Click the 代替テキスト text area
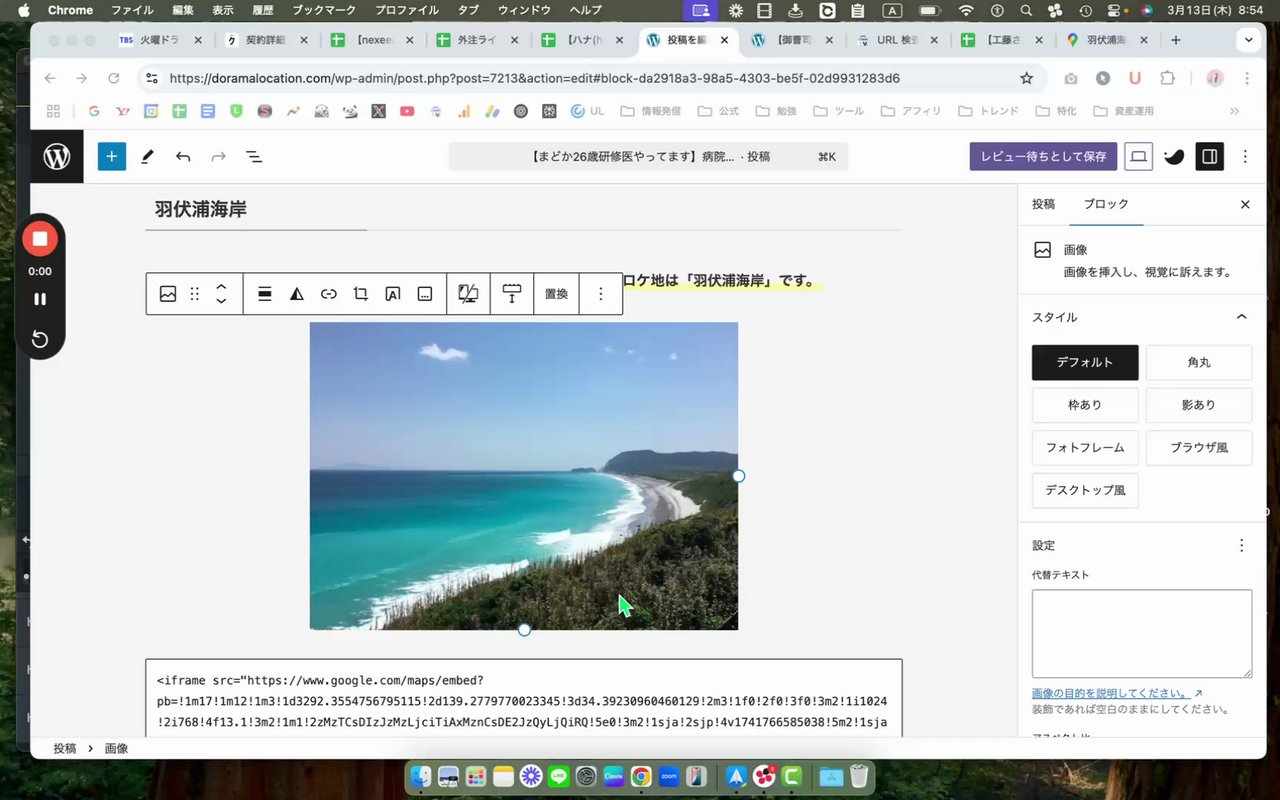1280x800 pixels. [x=1142, y=634]
